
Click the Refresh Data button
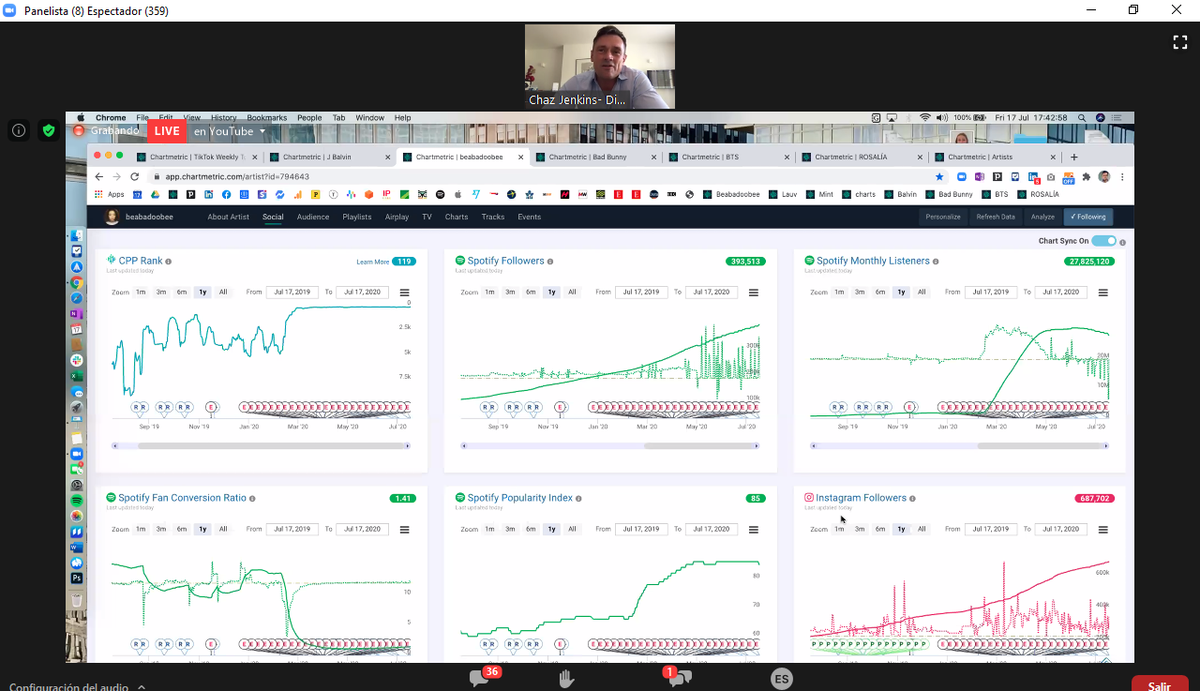pos(995,217)
